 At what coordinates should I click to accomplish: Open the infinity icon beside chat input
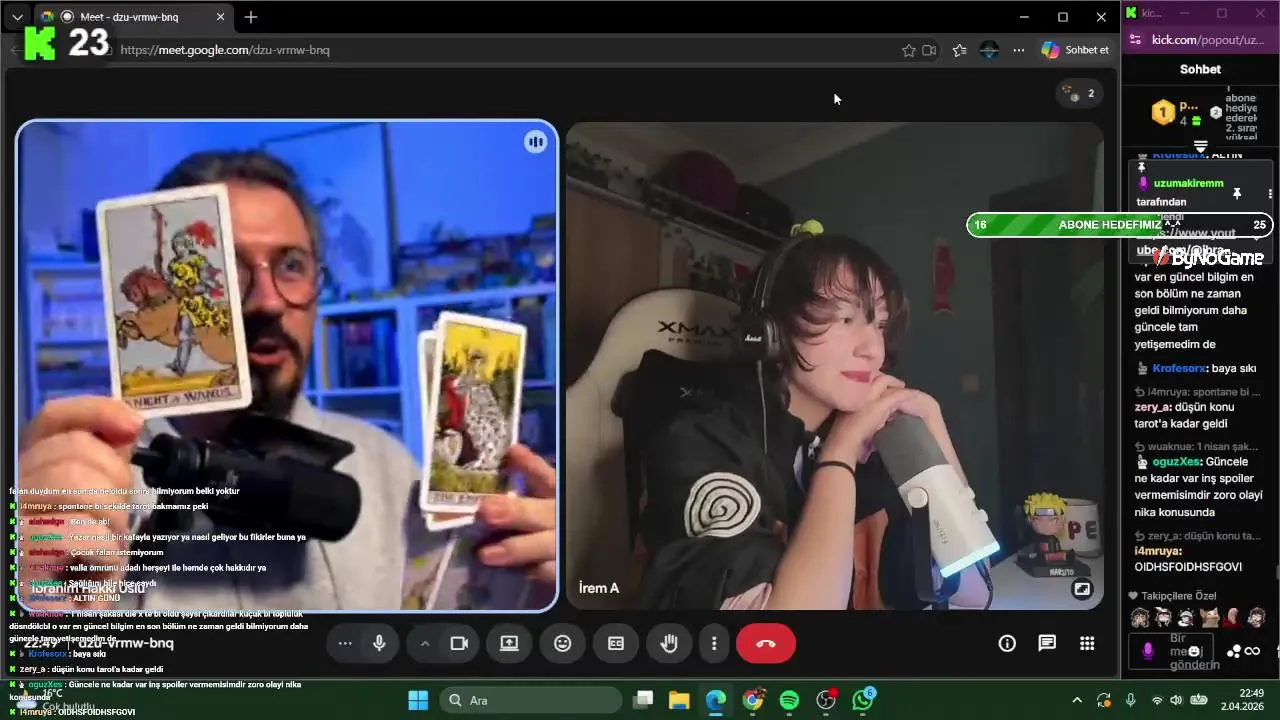(1252, 651)
